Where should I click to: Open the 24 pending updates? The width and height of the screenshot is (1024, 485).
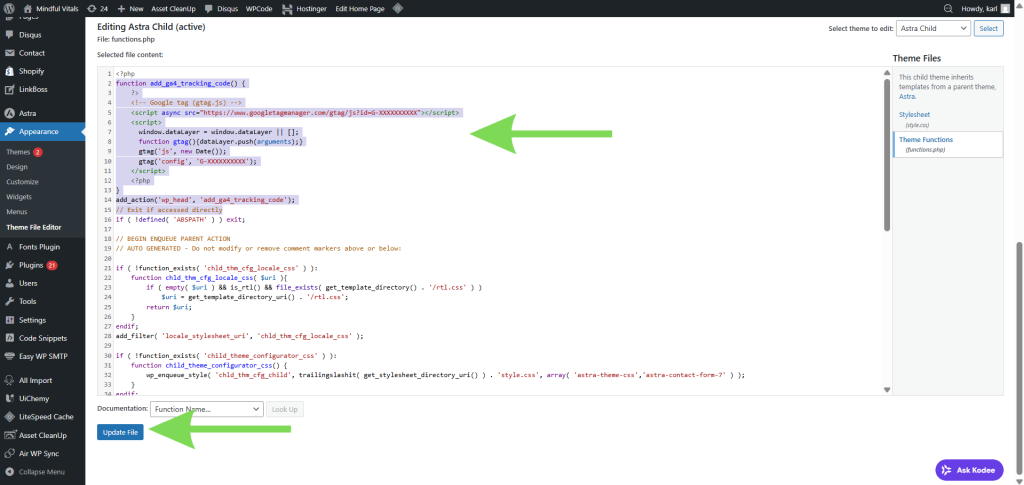97,8
